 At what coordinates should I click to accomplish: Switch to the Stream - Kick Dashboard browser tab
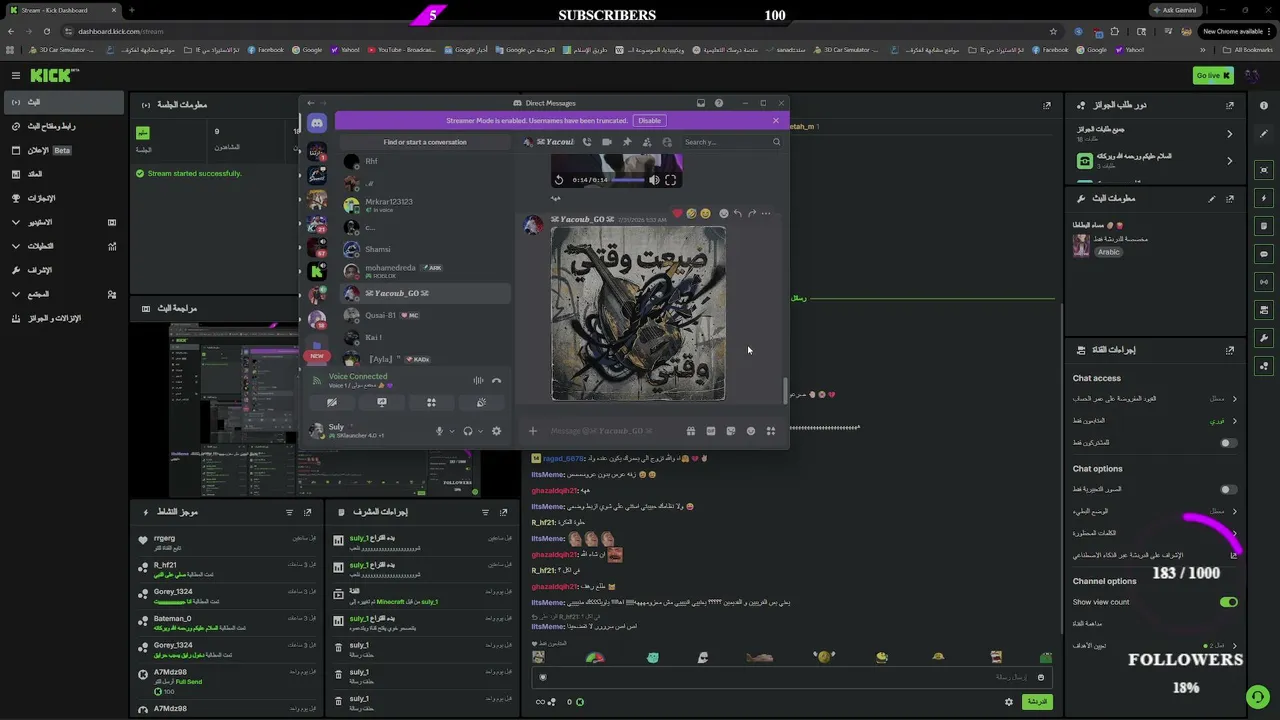[62, 10]
